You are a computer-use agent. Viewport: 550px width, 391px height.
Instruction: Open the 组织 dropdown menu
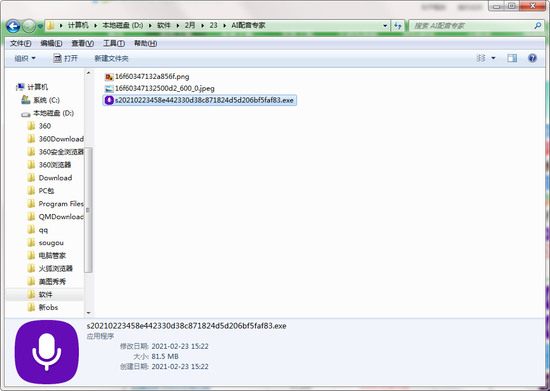(25, 58)
